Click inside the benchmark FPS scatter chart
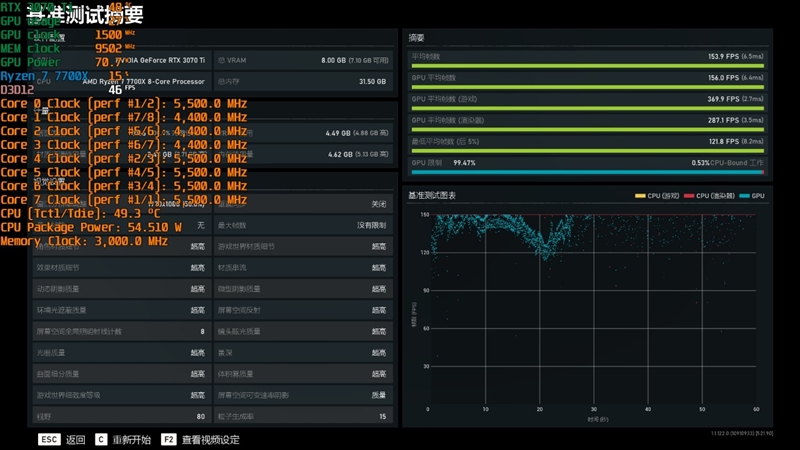This screenshot has width=800, height=450. click(x=592, y=309)
